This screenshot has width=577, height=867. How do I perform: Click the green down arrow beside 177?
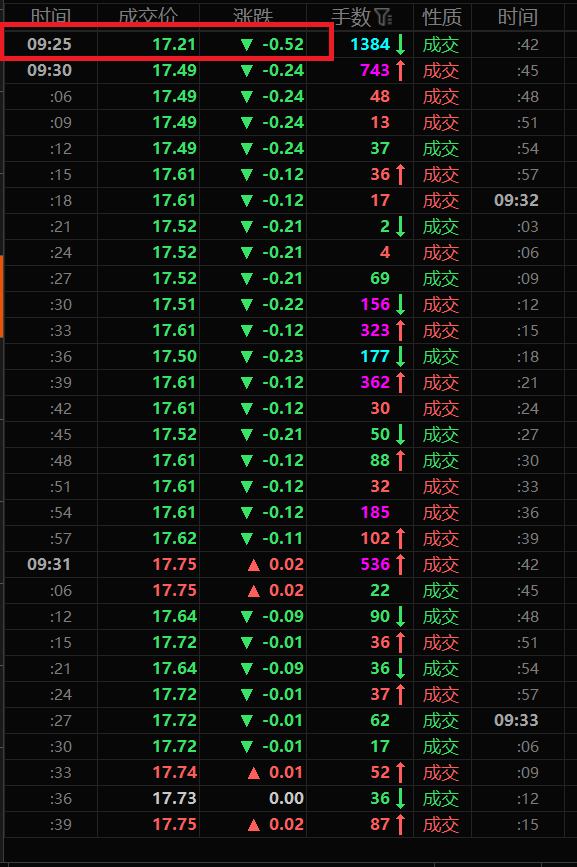pos(401,357)
